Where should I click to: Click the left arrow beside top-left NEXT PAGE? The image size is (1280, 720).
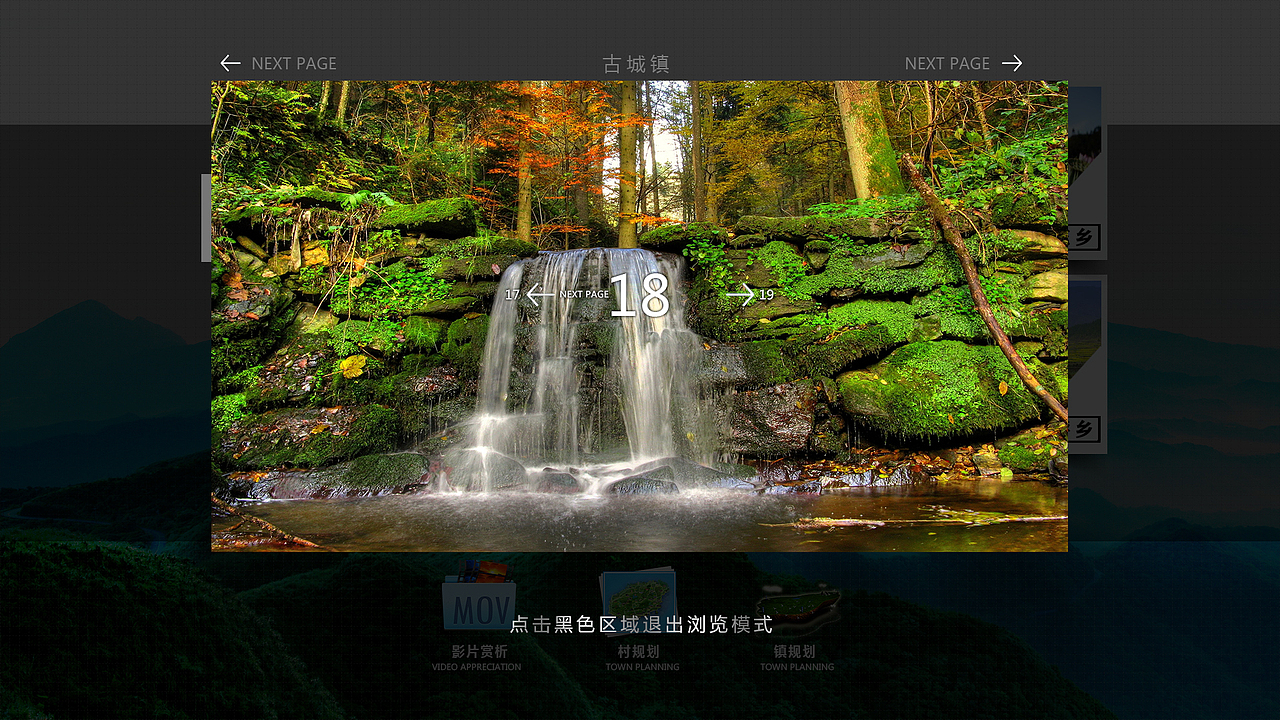[230, 63]
